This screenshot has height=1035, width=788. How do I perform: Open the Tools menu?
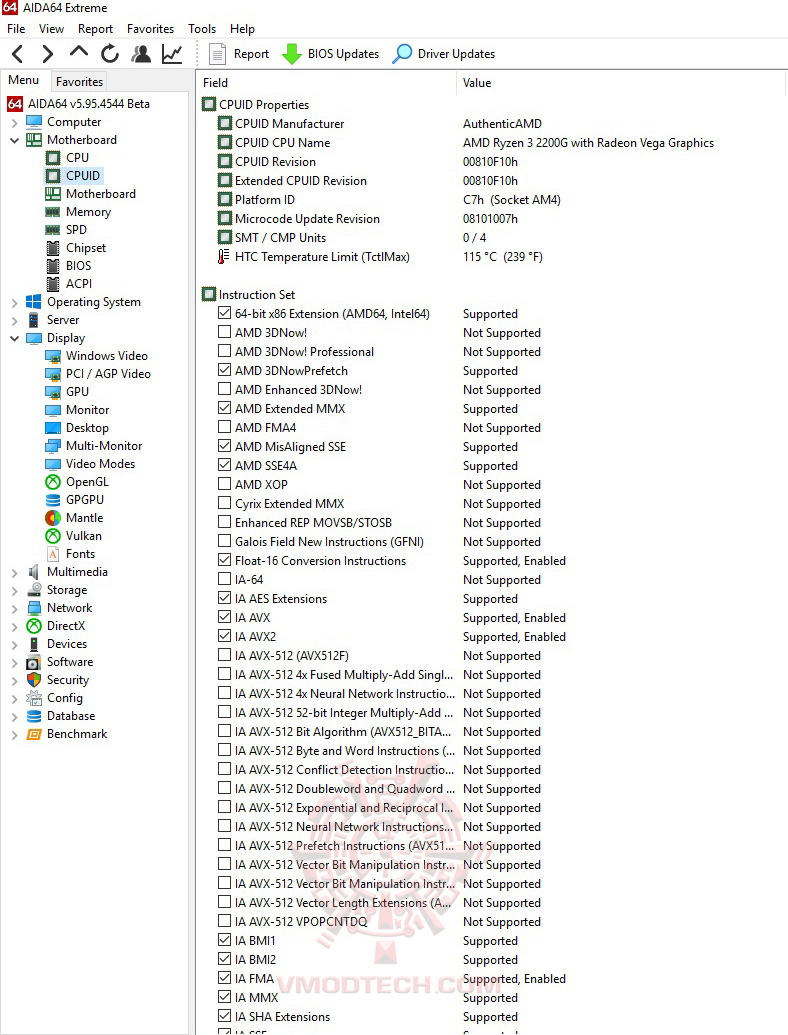click(202, 29)
